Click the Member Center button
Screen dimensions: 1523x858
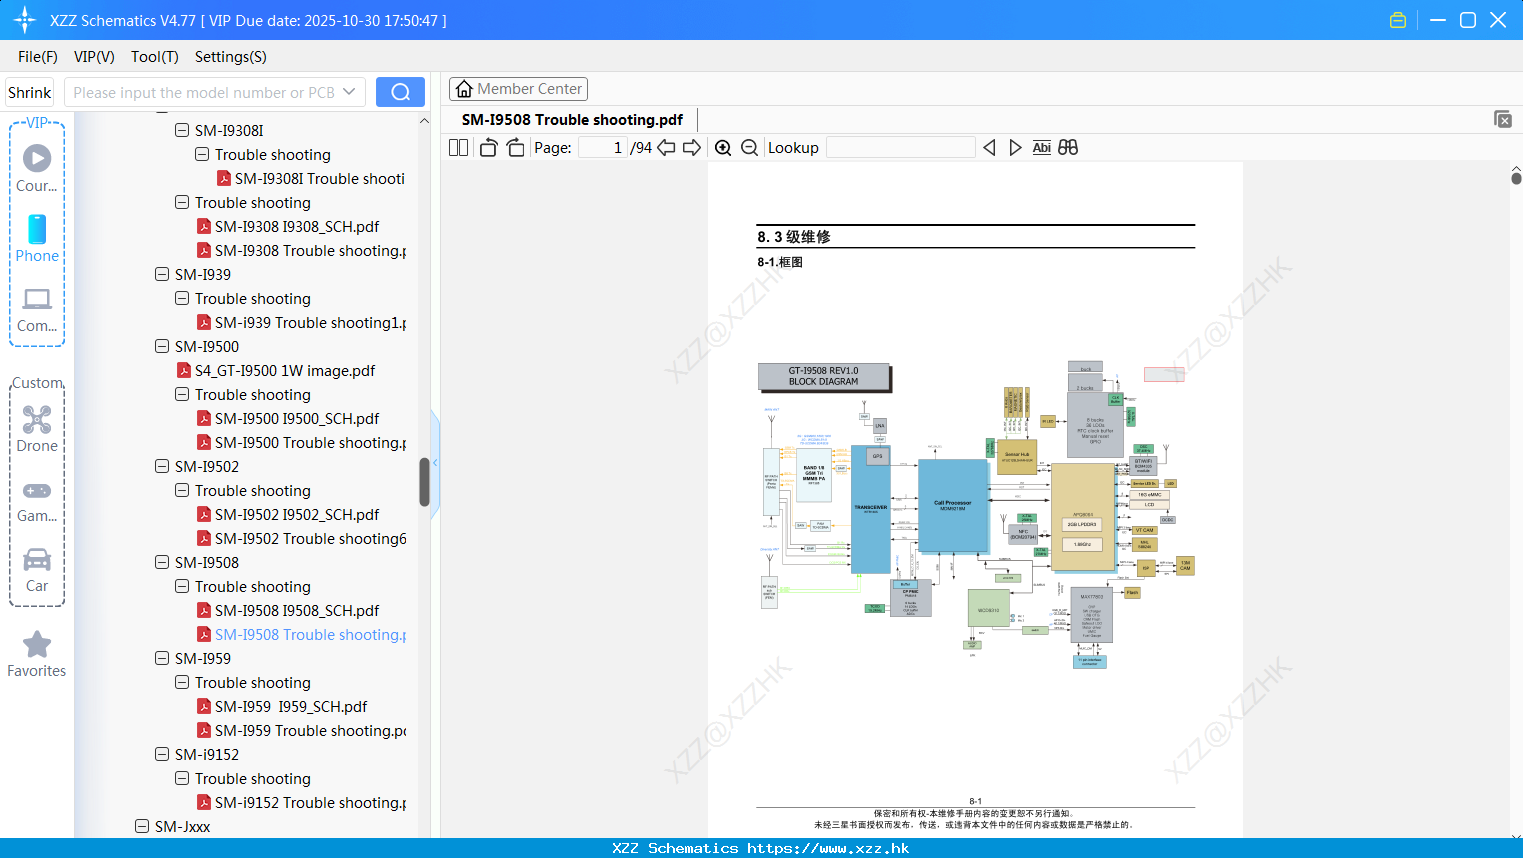click(x=518, y=89)
